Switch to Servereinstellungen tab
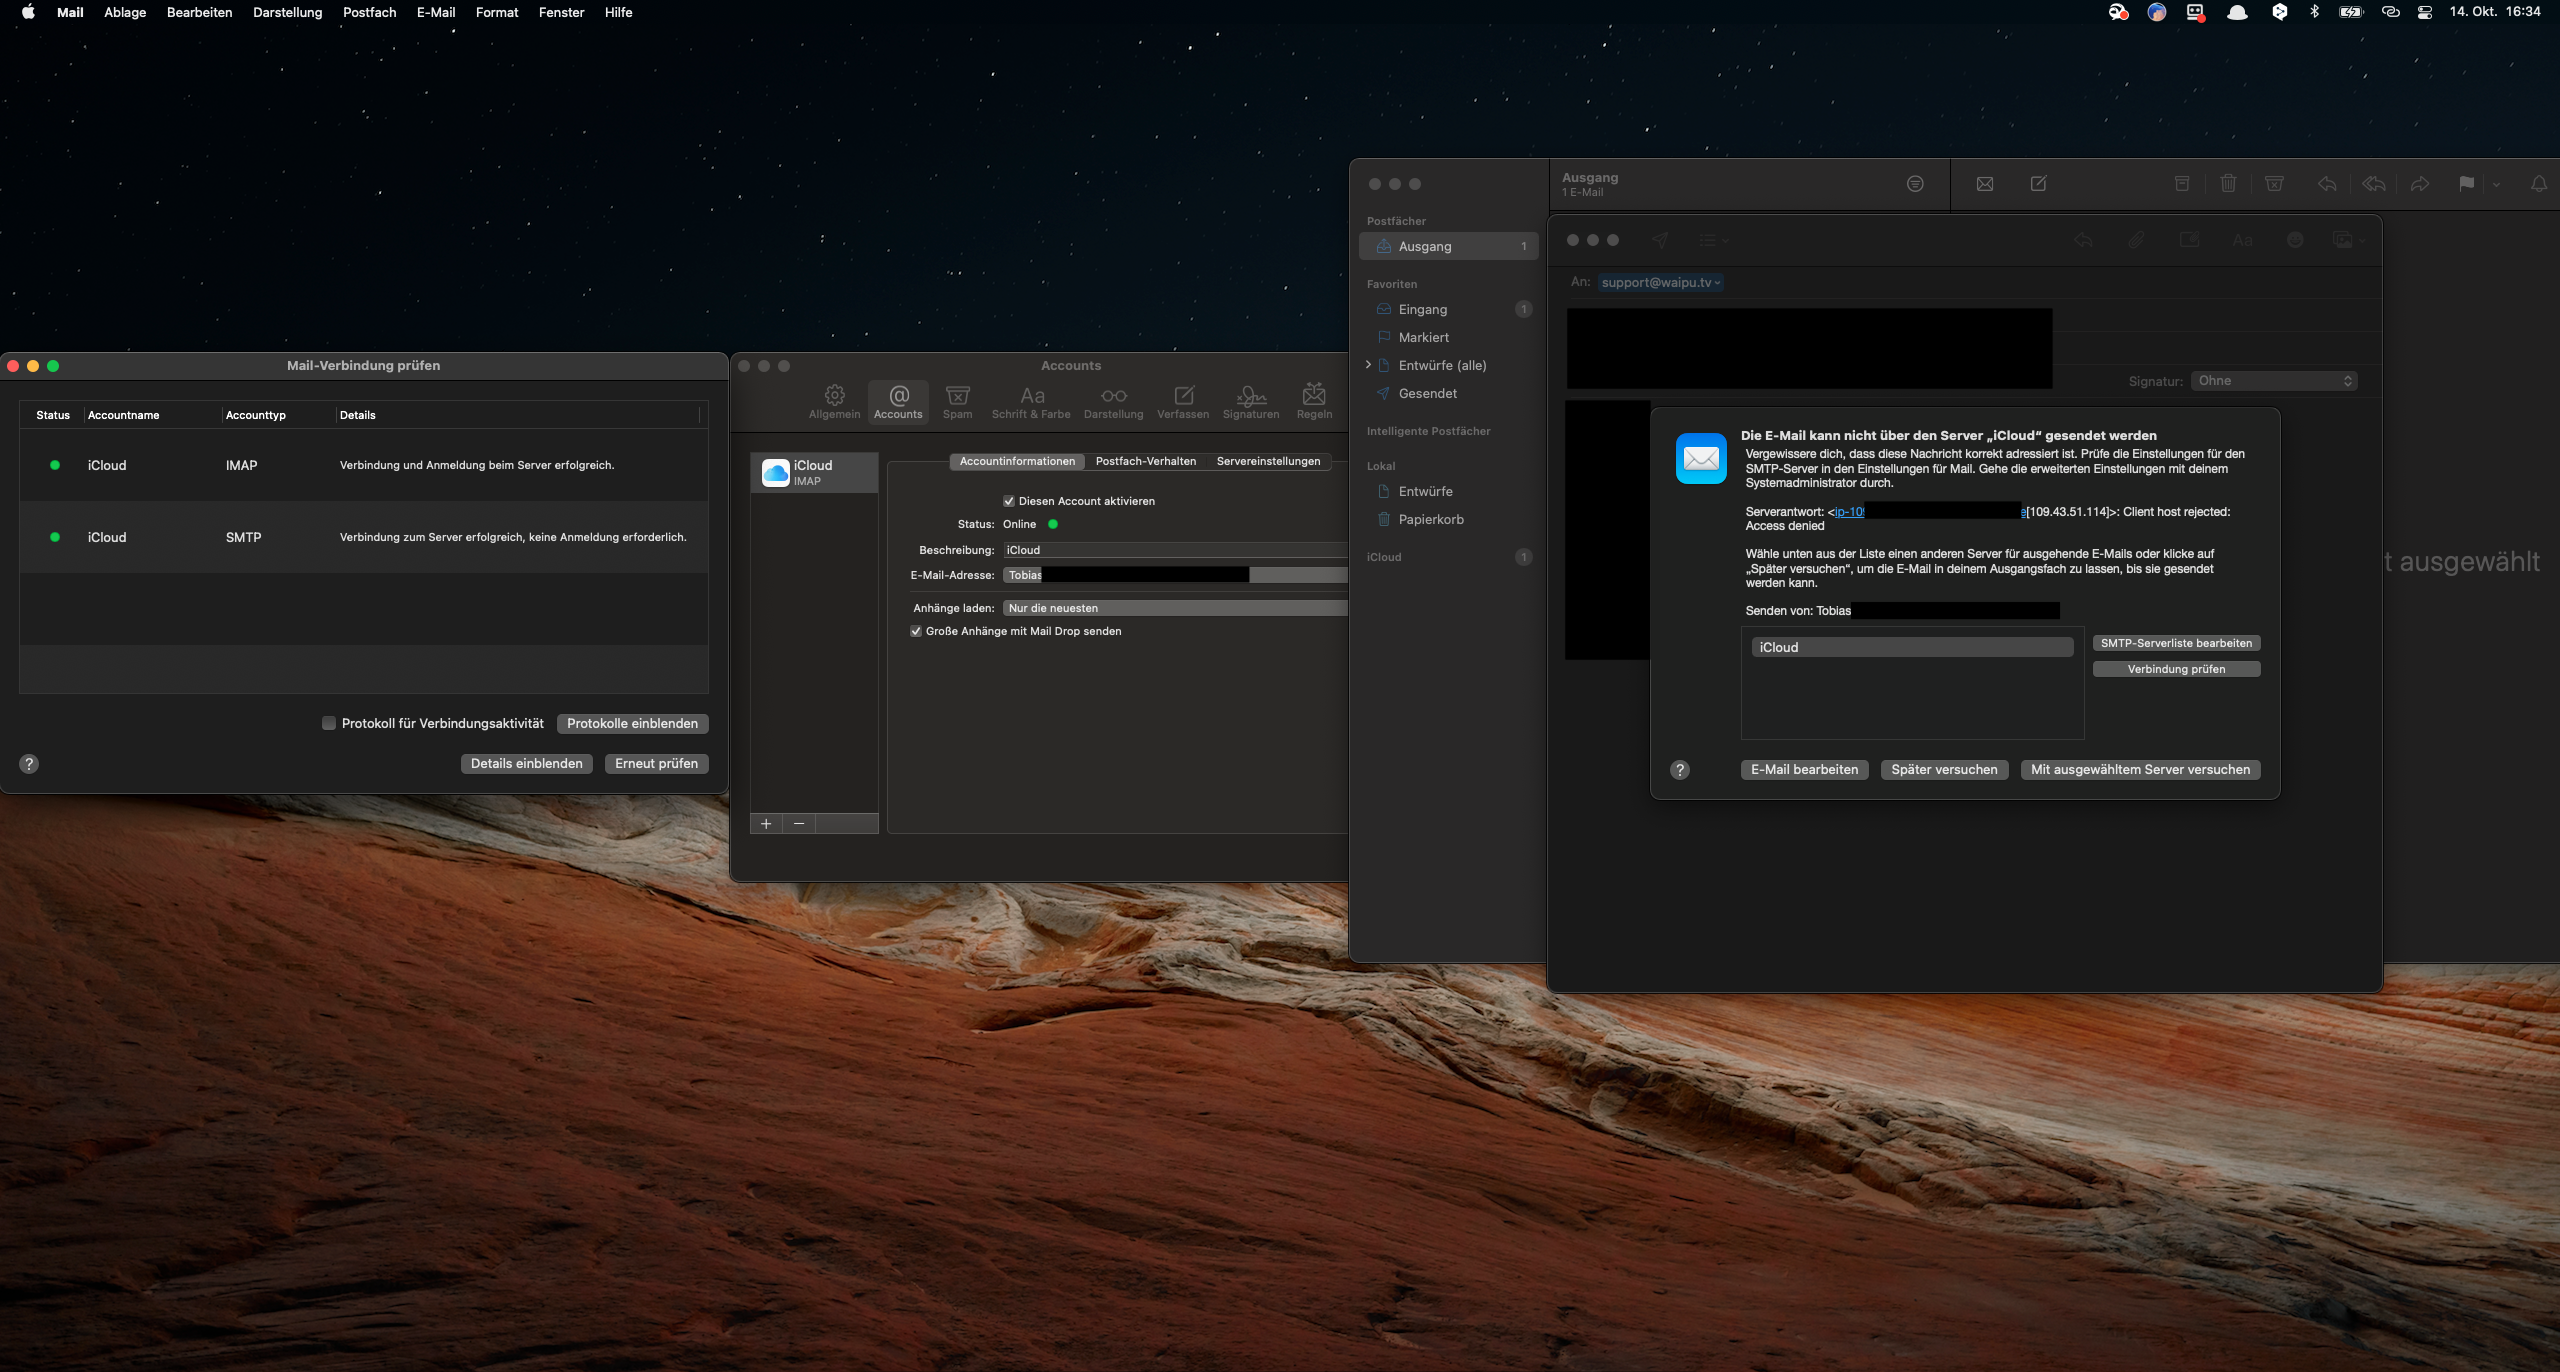Screen dimensions: 2560x1372 [x=1268, y=461]
